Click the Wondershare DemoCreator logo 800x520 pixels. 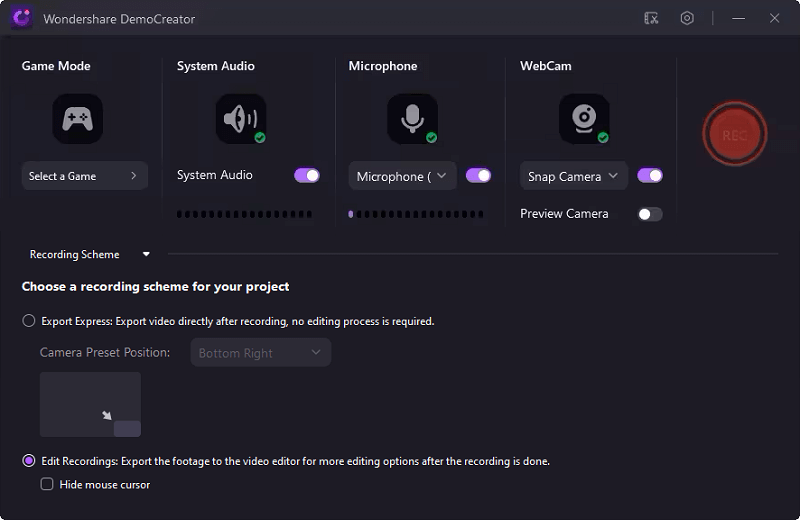point(21,18)
